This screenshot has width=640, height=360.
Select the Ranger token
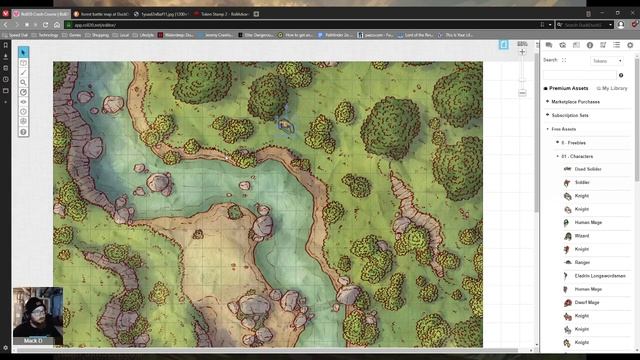[582, 262]
